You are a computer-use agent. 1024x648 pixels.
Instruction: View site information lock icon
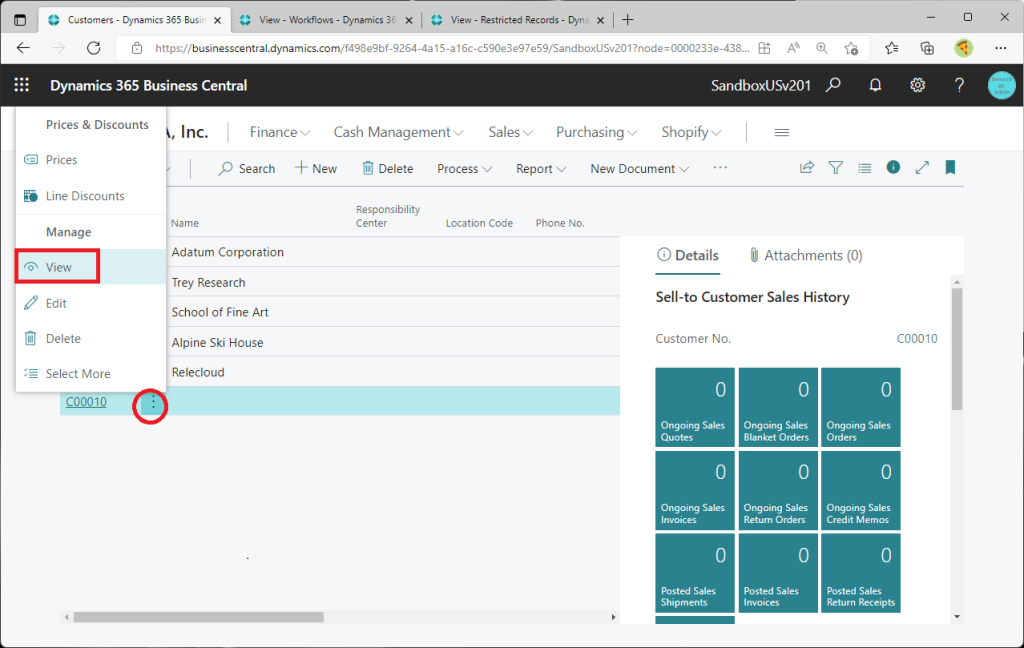(x=136, y=48)
